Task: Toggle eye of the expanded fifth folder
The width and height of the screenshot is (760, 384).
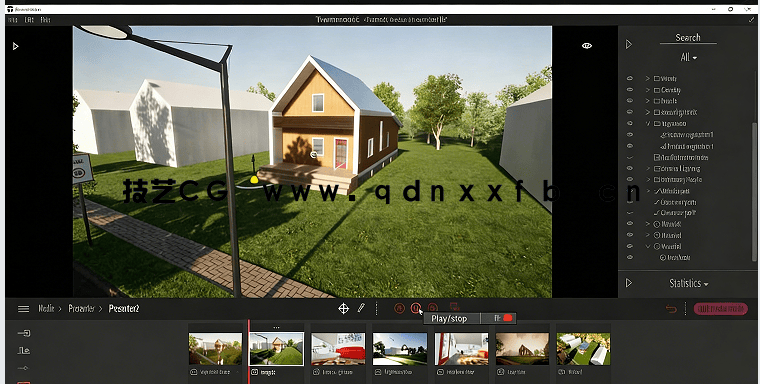Action: (x=630, y=124)
